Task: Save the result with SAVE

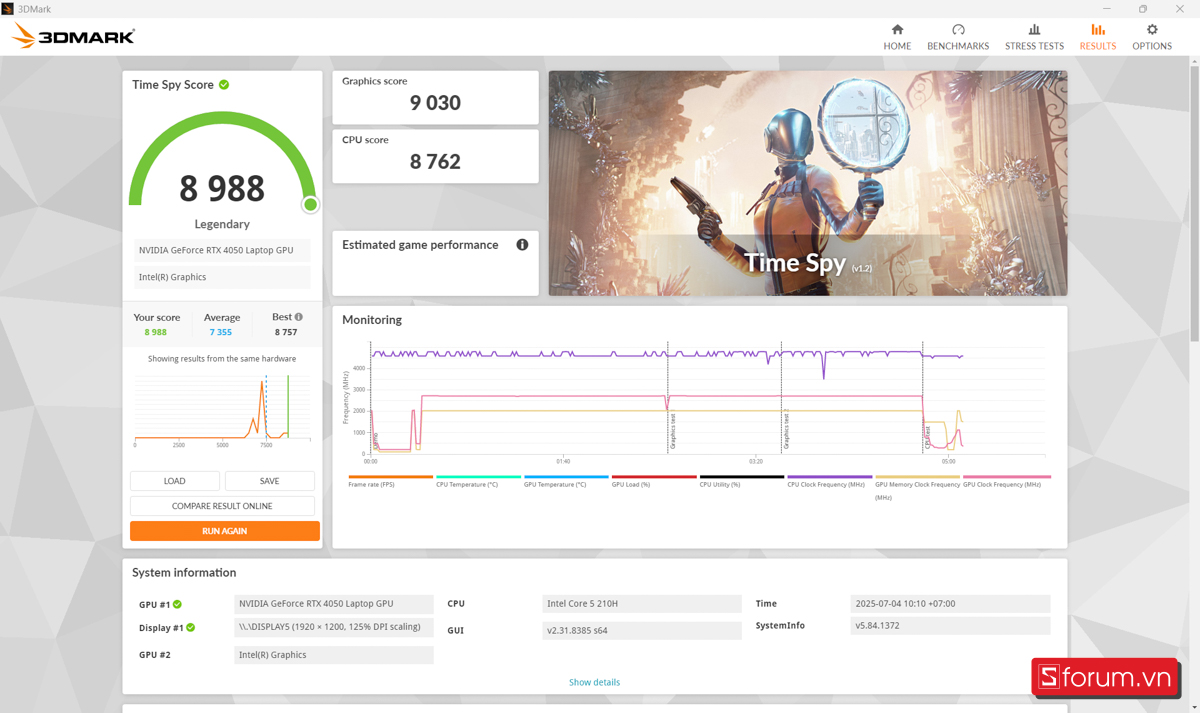Action: (x=269, y=481)
